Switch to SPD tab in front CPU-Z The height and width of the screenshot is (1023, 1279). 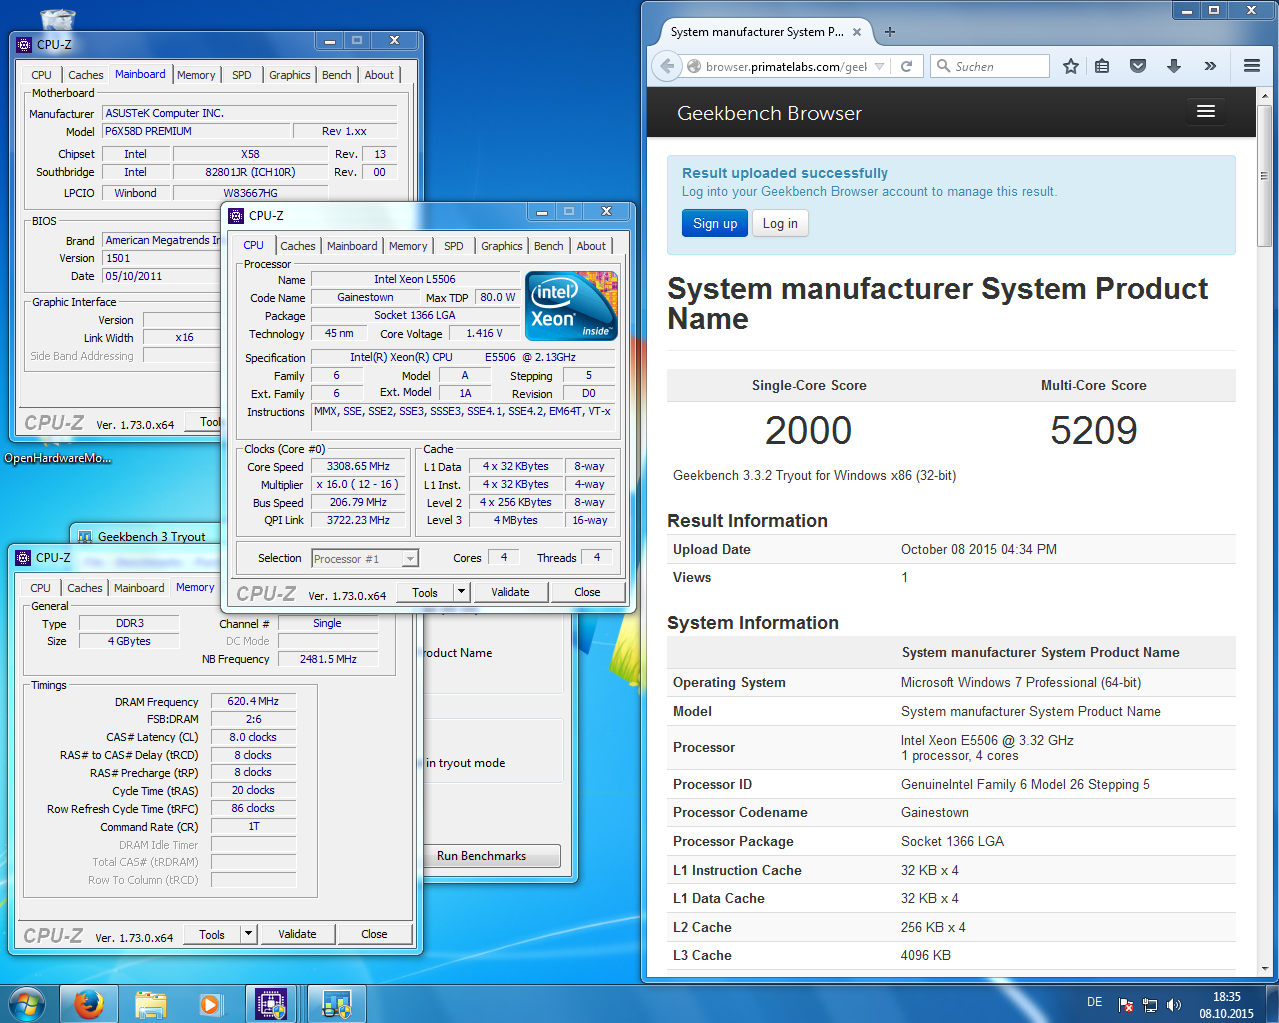(x=454, y=246)
